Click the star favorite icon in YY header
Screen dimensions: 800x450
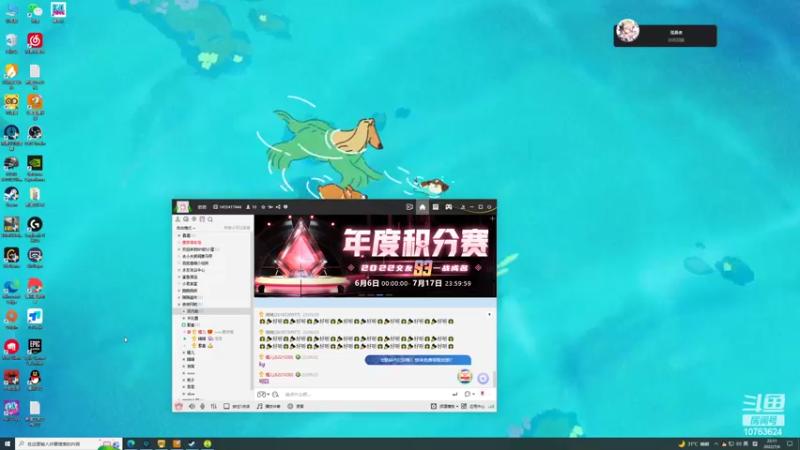263,207
